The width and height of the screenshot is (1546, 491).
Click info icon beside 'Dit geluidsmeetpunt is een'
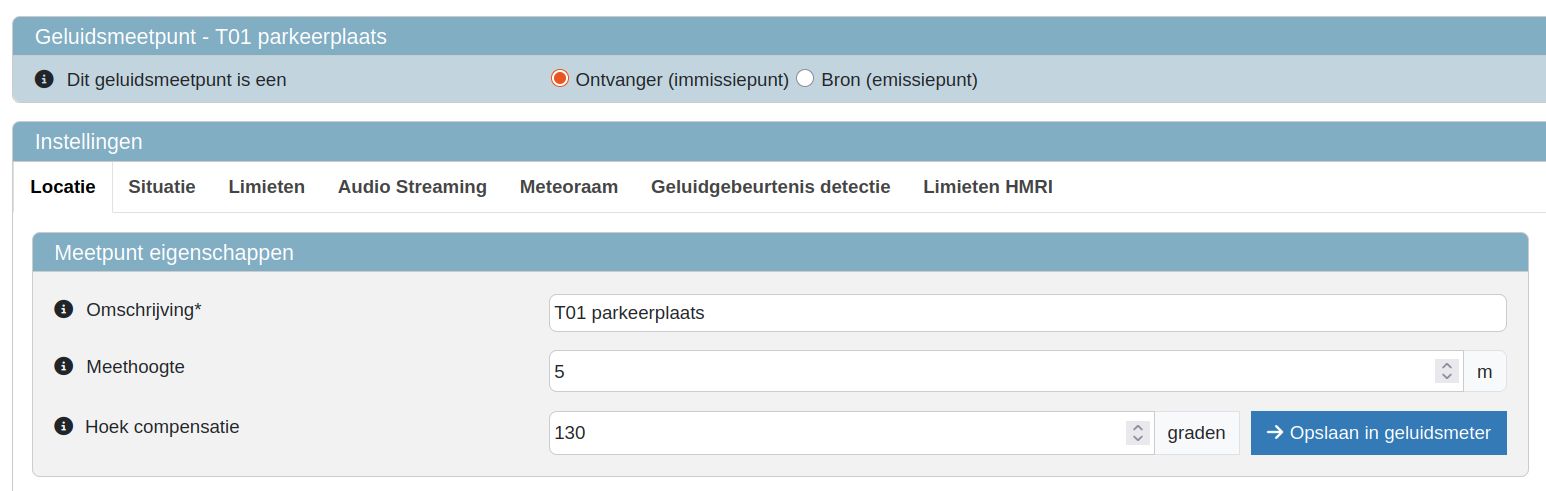(44, 79)
